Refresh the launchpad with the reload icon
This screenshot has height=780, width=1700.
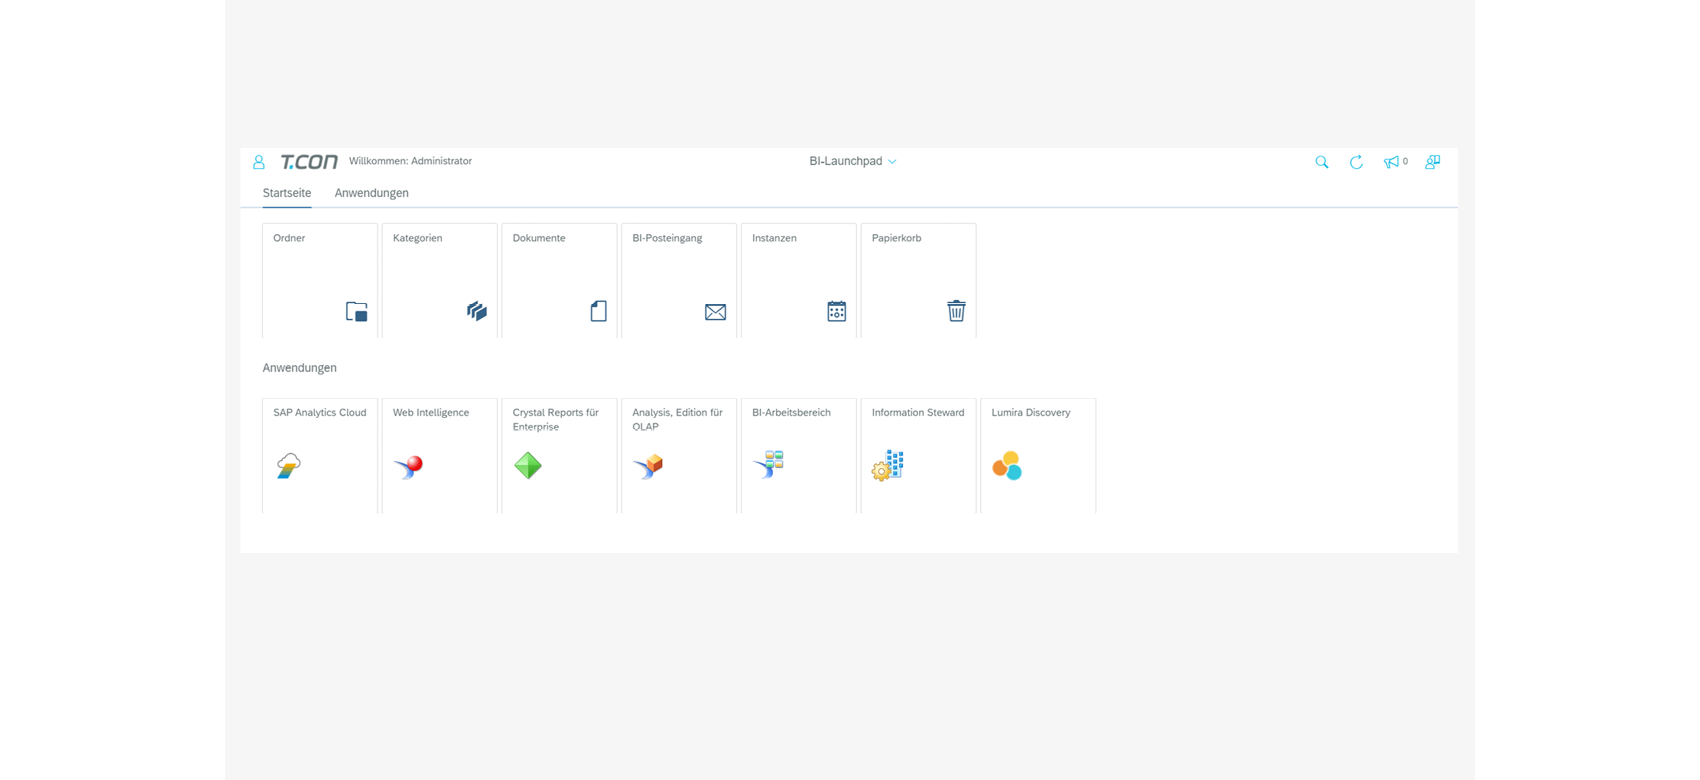point(1356,162)
